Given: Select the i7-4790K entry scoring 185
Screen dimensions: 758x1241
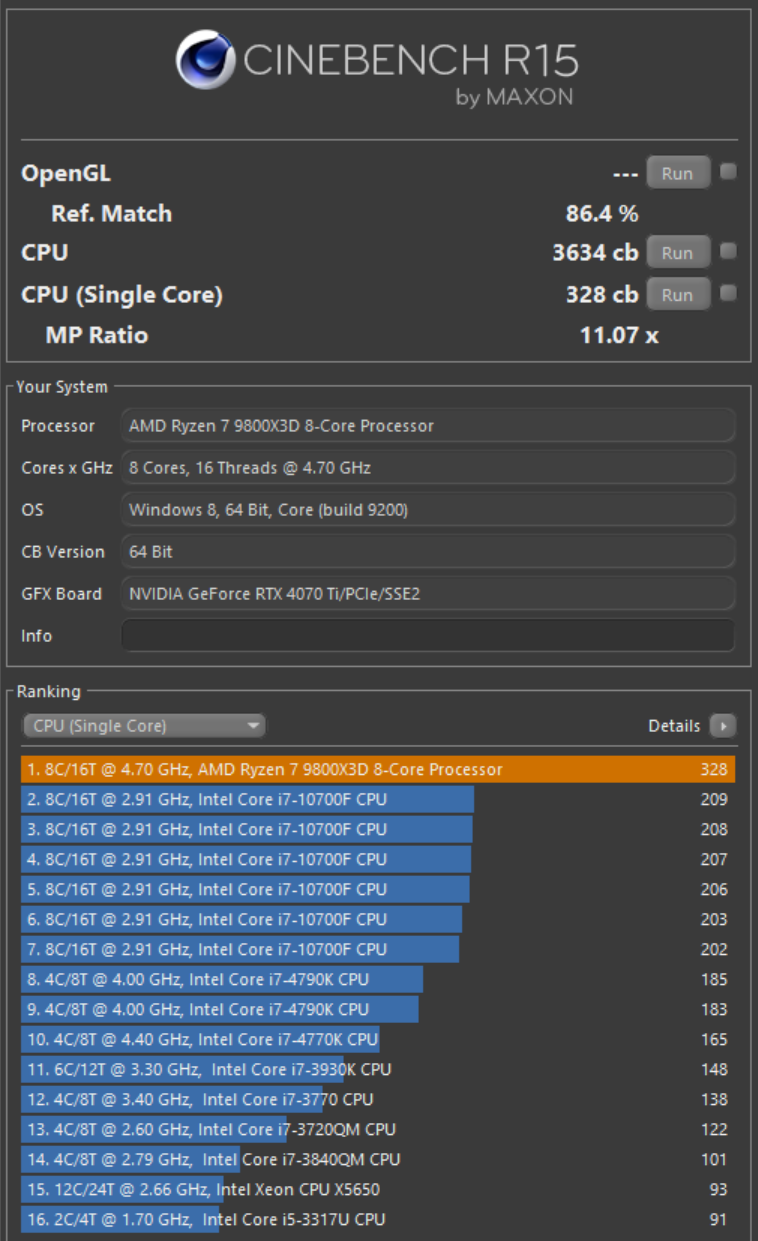Looking at the screenshot, I should click(377, 979).
